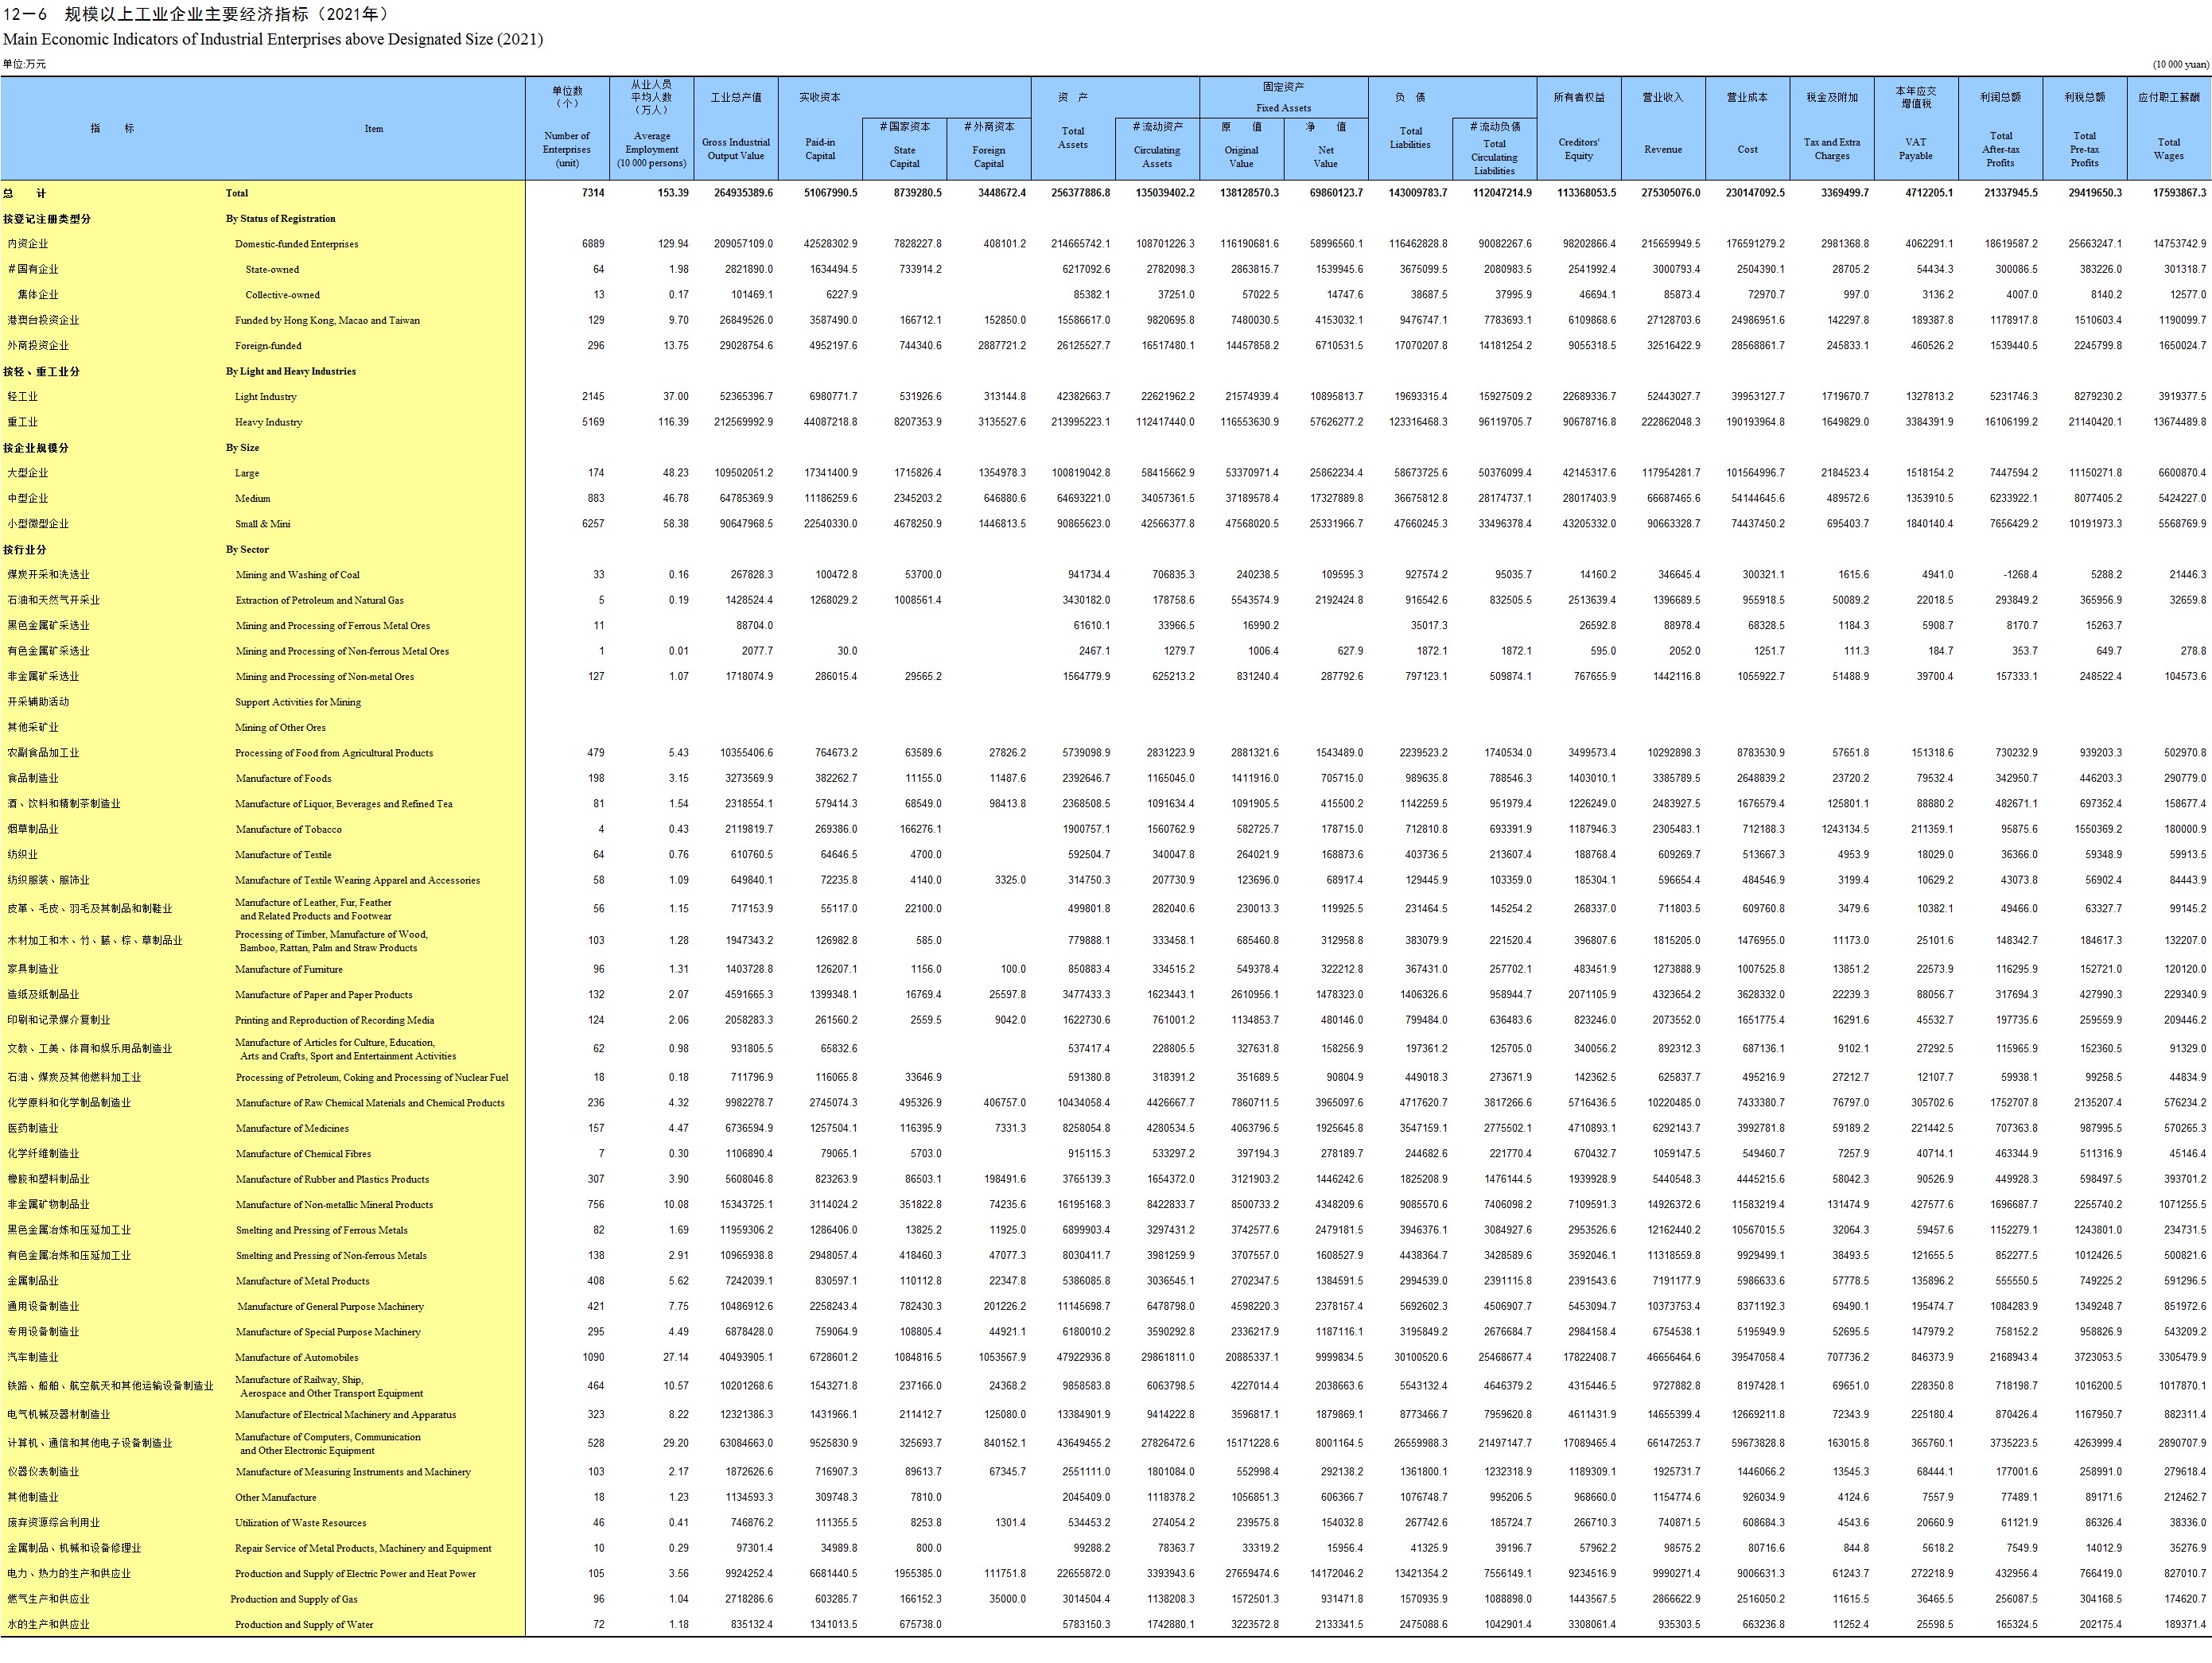The image size is (2212, 1663).
Task: Click the 'By Size' section heading
Action: (242, 447)
